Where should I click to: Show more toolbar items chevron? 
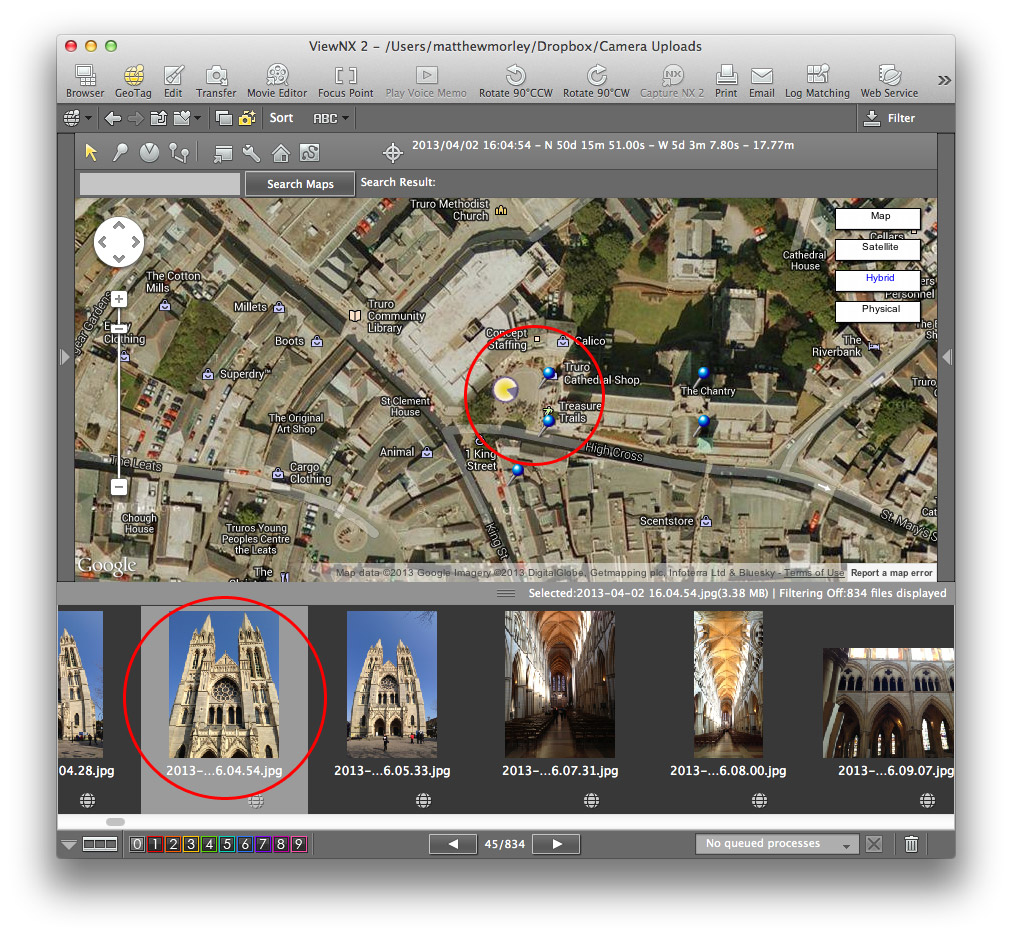click(x=944, y=80)
